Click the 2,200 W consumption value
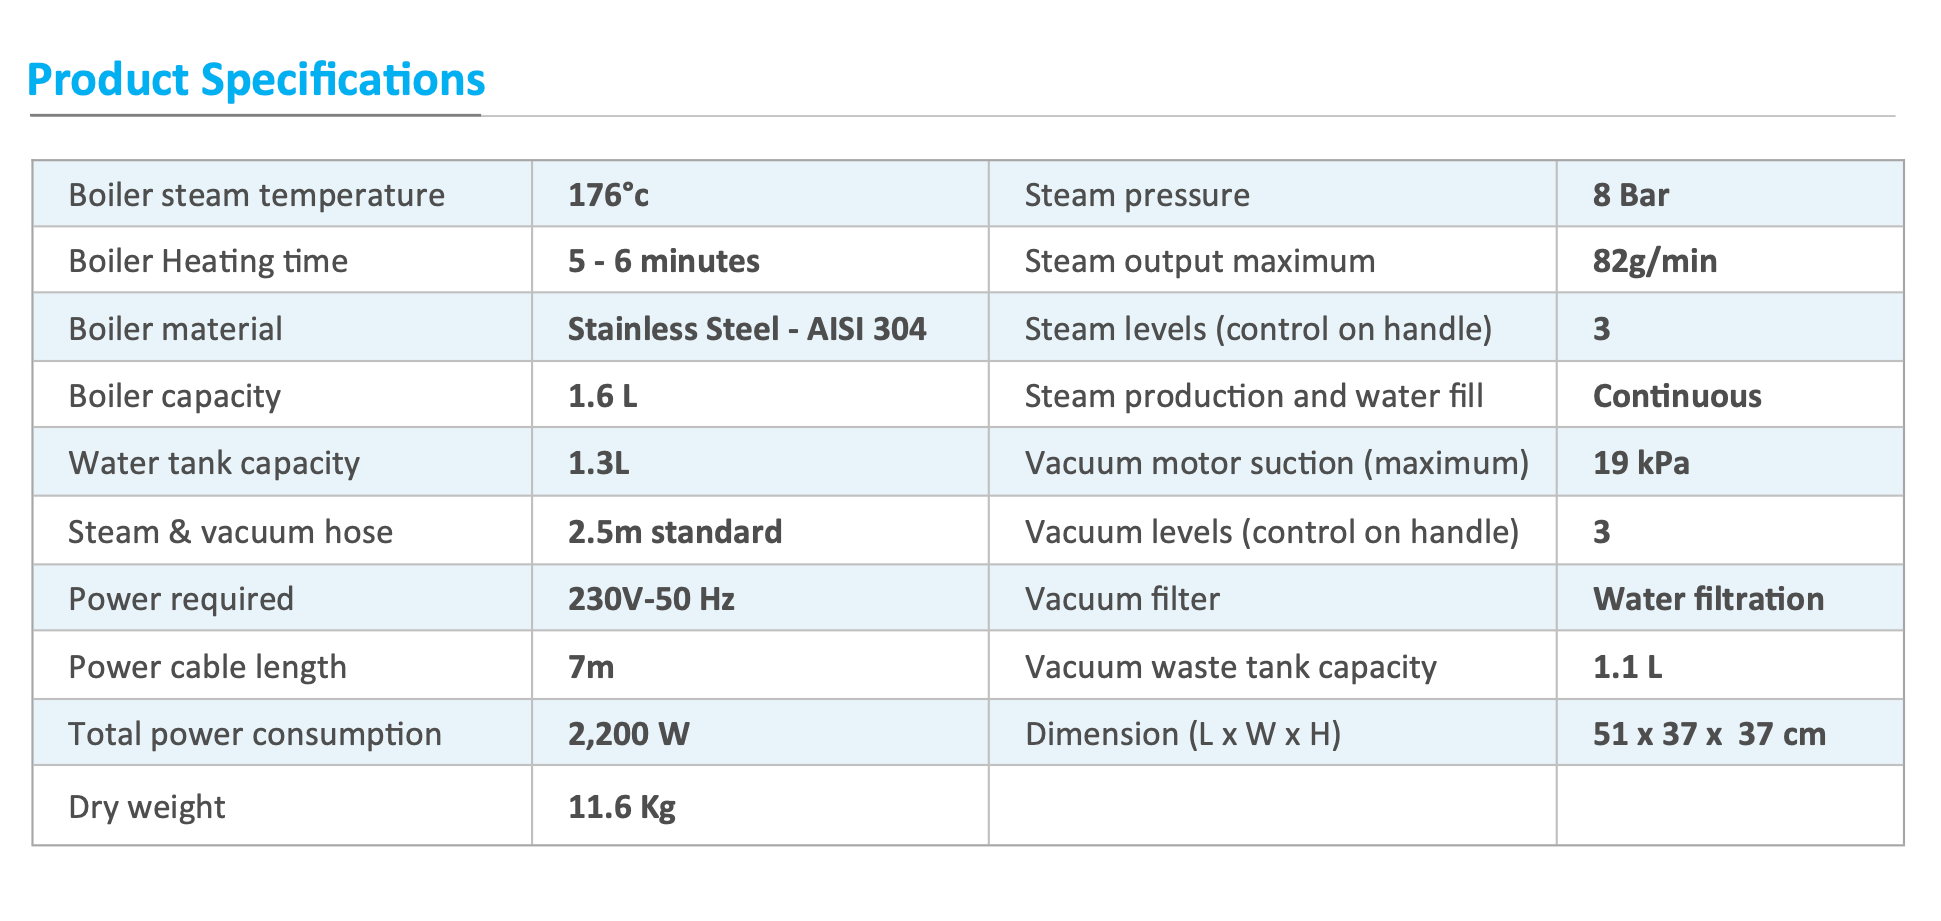The height and width of the screenshot is (921, 1941). (x=628, y=734)
